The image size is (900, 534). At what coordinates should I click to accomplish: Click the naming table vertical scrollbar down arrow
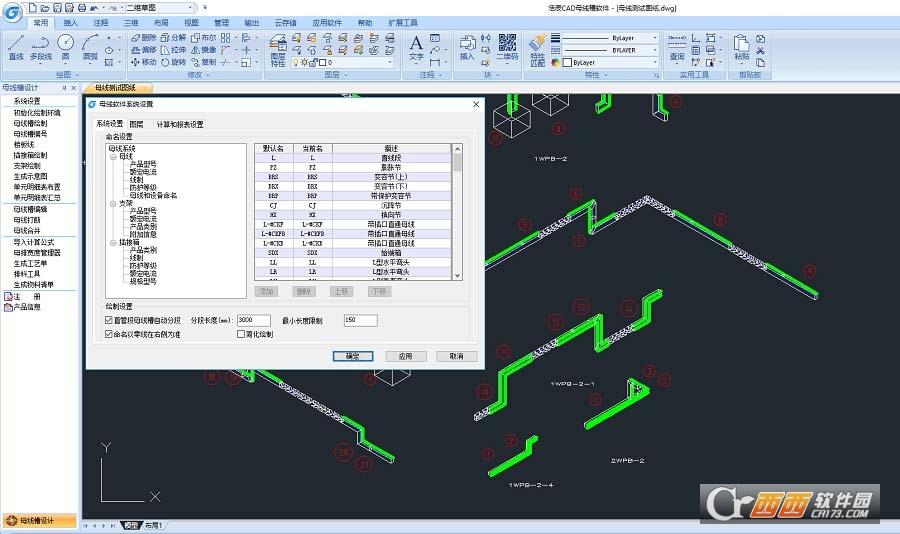tap(457, 276)
